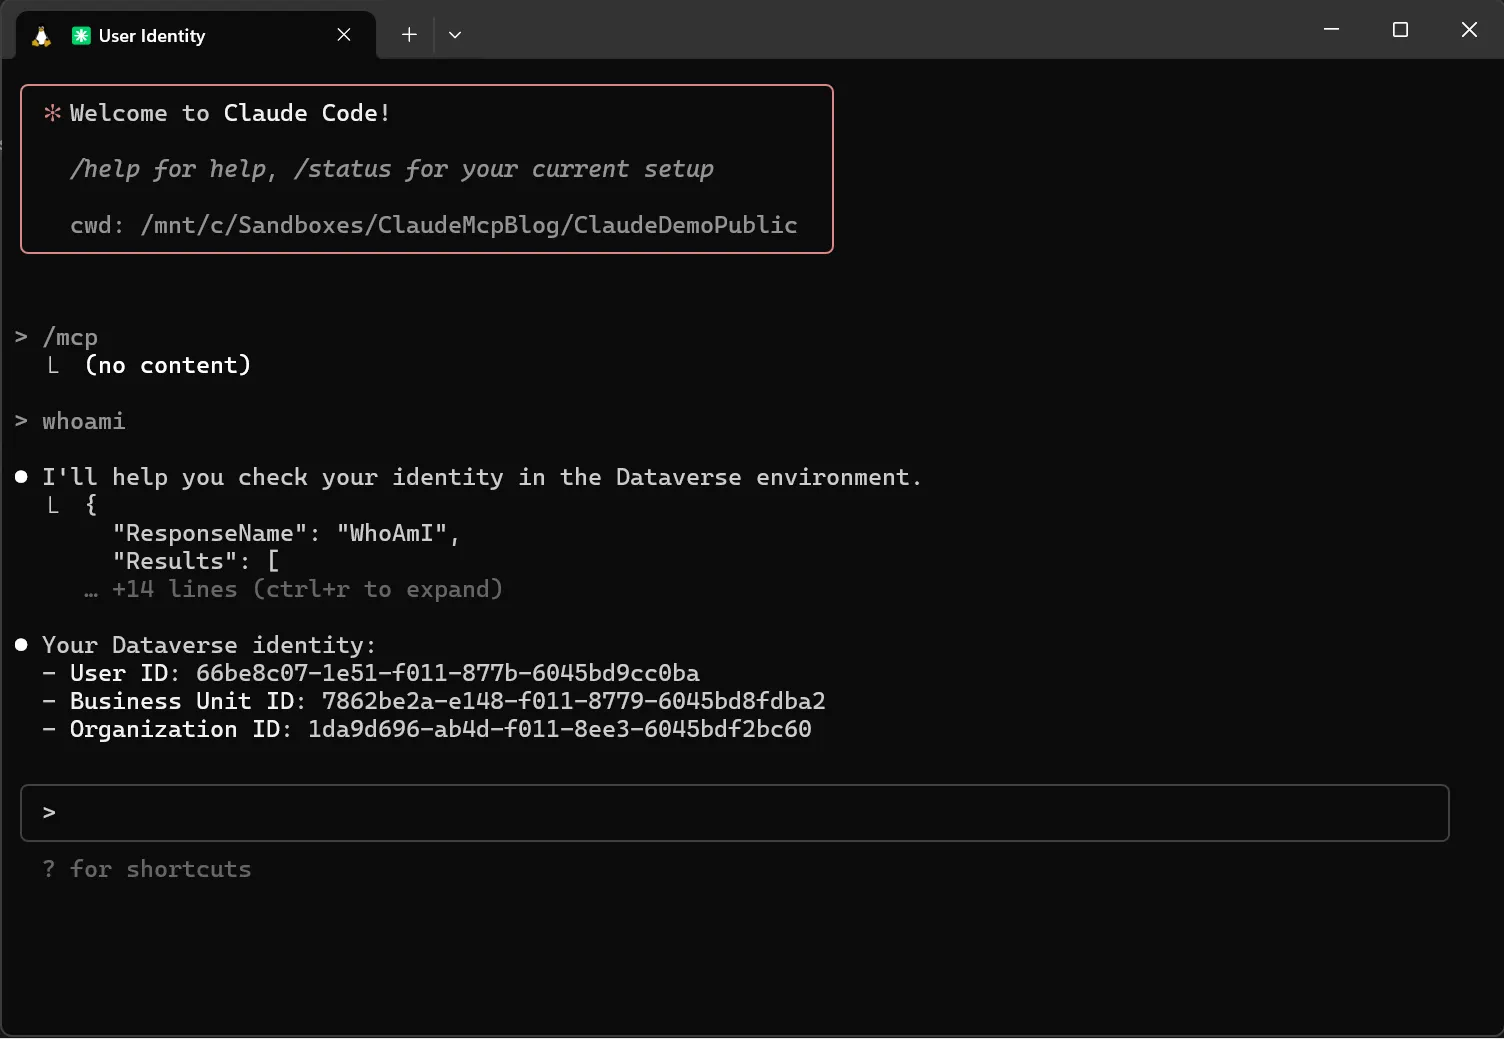Open a new terminal tab with plus

(409, 35)
